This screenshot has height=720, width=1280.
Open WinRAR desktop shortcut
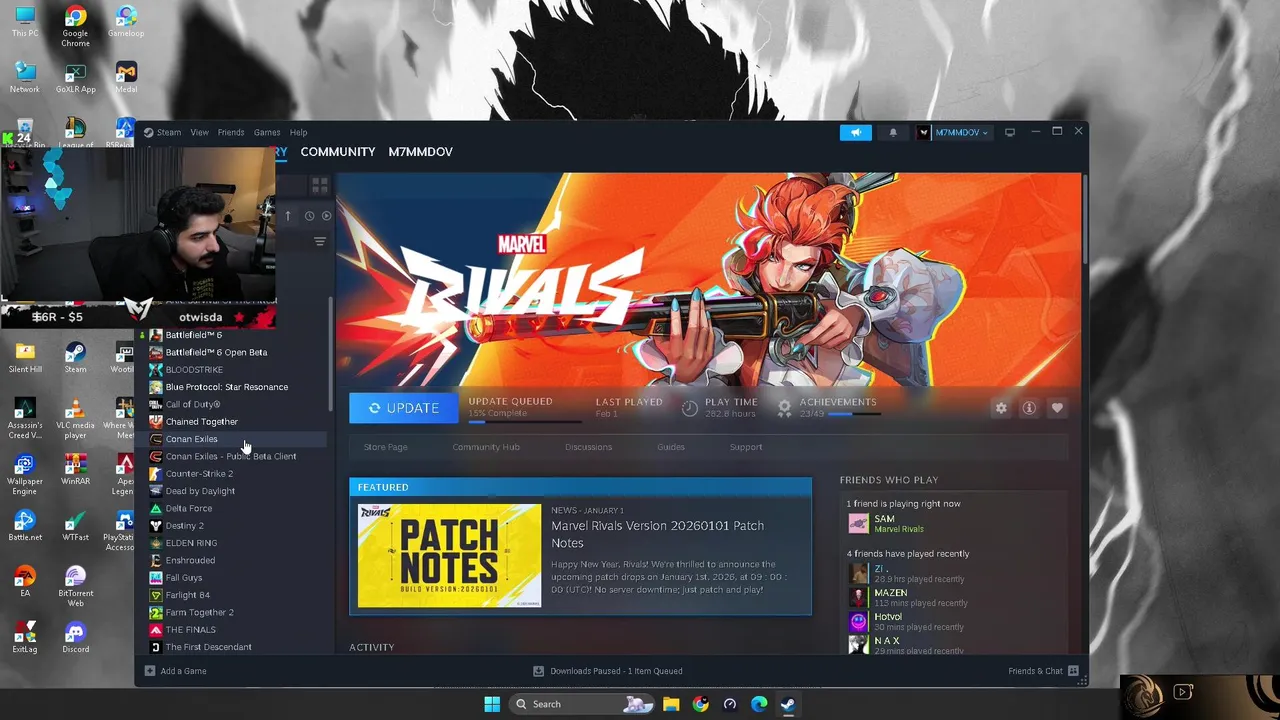coord(75,469)
